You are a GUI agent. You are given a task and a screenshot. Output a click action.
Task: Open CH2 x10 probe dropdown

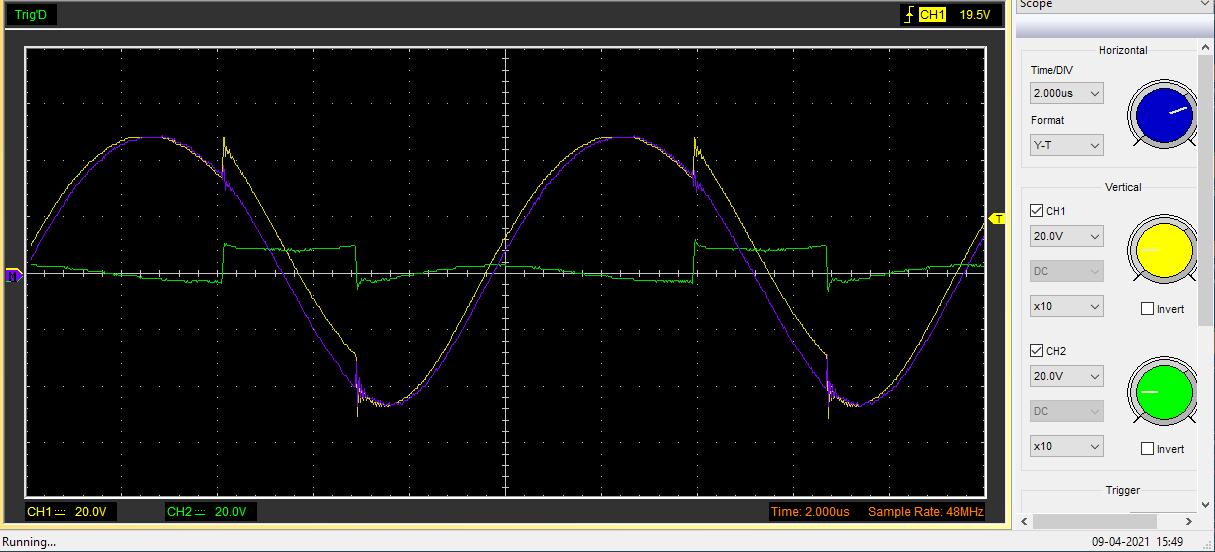(1067, 446)
